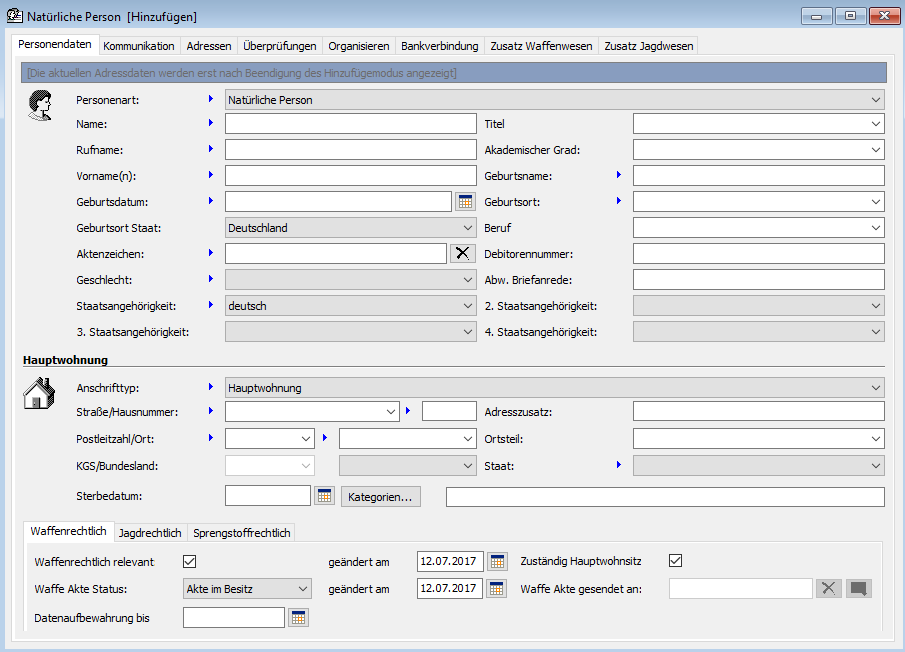Clear Waffe Akte gesendet an with X icon

828,589
